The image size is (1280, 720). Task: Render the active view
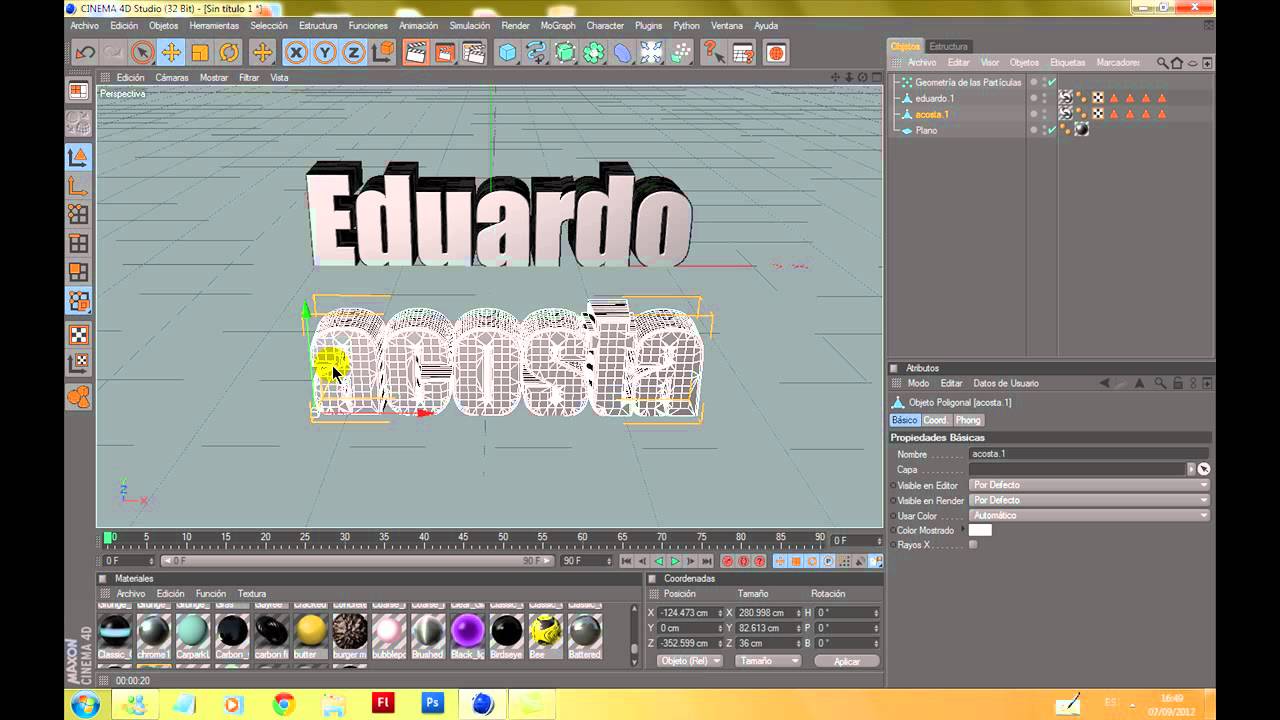pos(416,53)
